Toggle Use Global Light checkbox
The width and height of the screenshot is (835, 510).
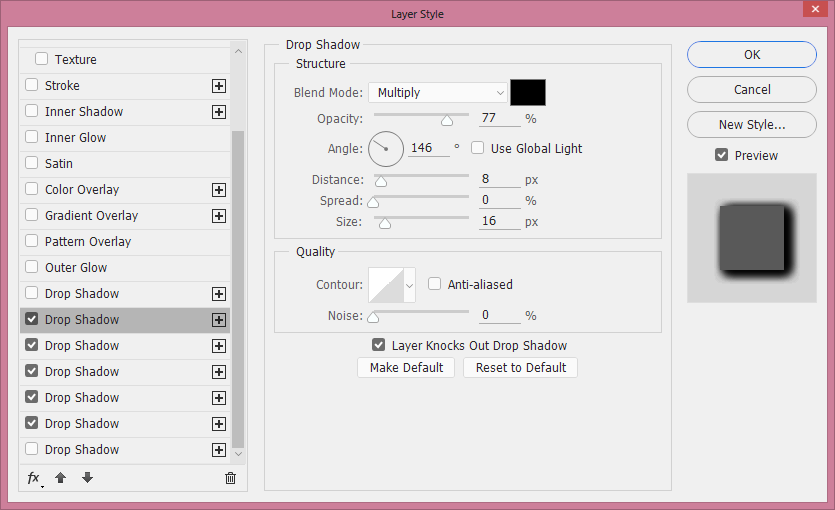click(x=478, y=147)
